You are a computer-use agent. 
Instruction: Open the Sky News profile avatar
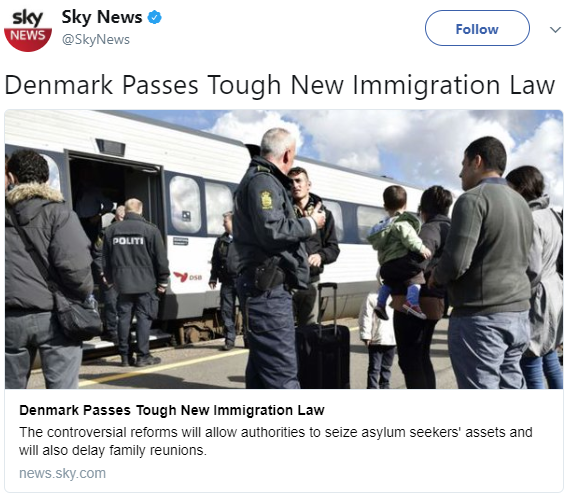pyautogui.click(x=28, y=30)
